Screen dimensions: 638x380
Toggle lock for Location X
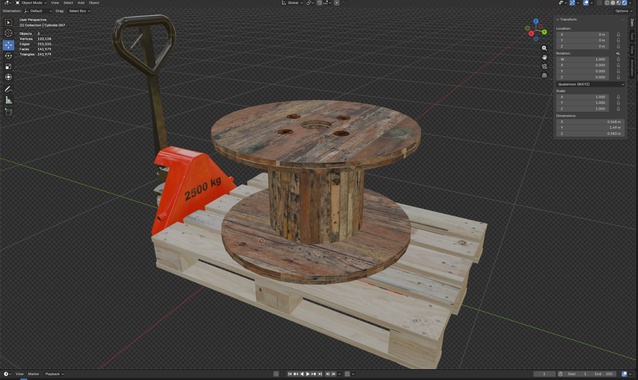(618, 35)
